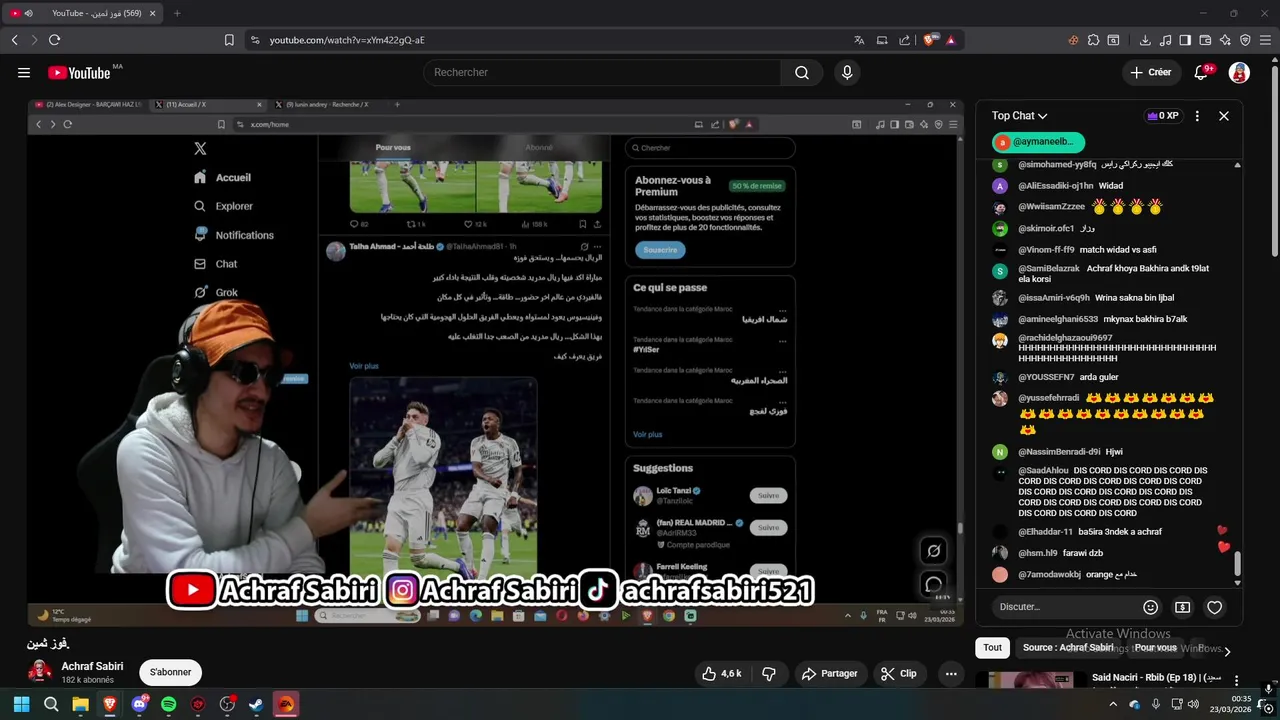Reload the page in browser toolbar
This screenshot has width=1280, height=720.
click(54, 40)
